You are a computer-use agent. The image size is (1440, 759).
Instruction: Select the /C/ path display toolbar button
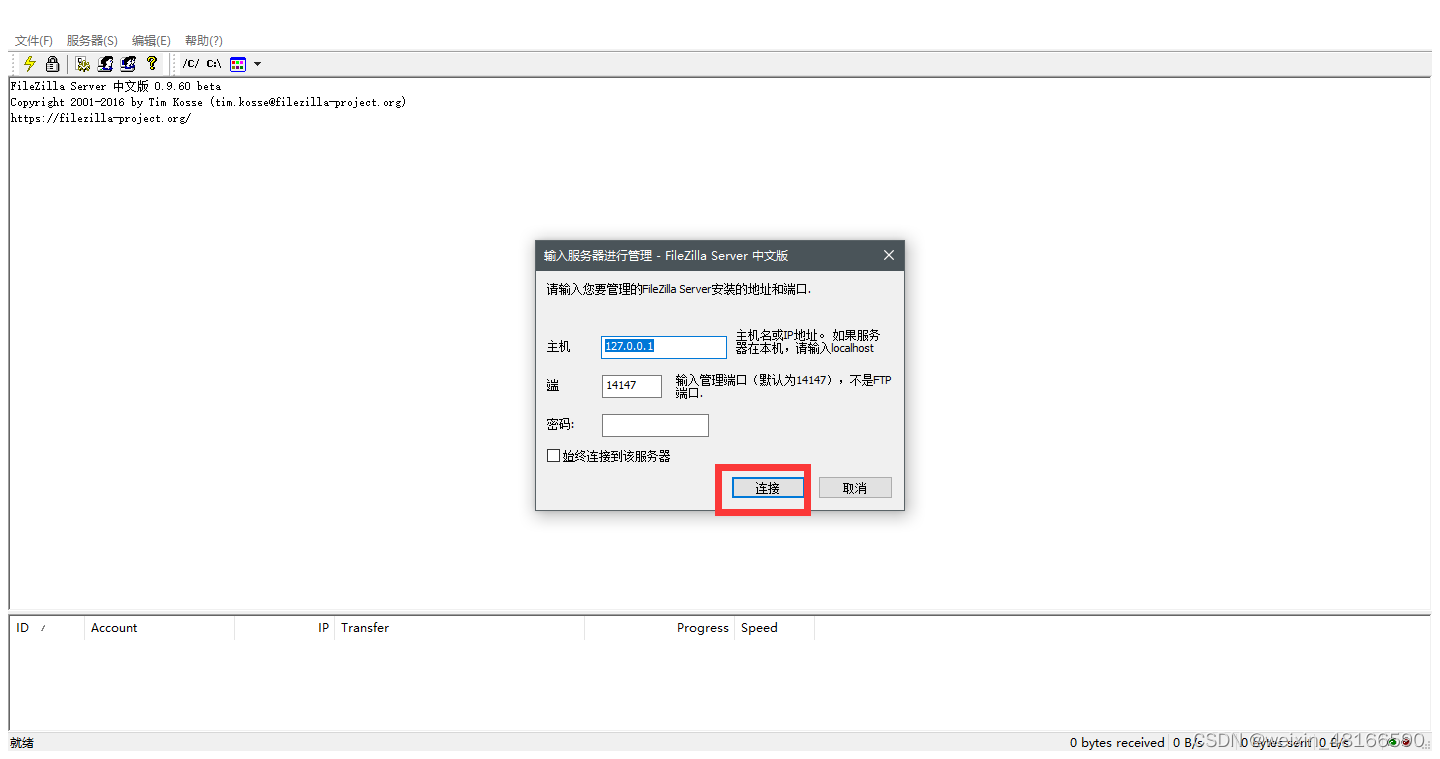pyautogui.click(x=191, y=64)
